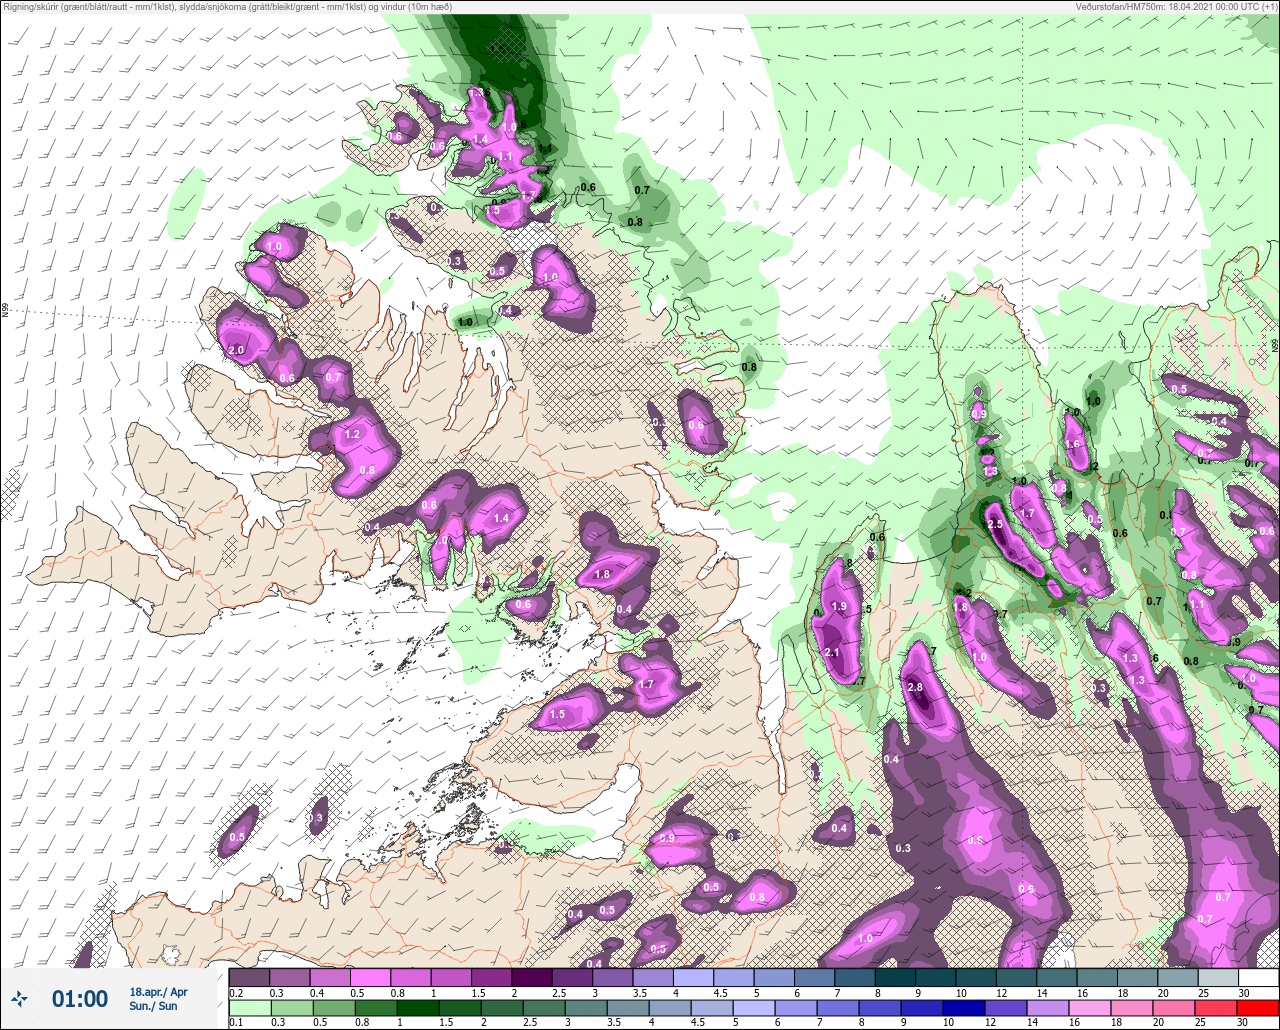This screenshot has height=1030, width=1280.
Task: Select the 4 lavender swatch in the upper scale
Action: [x=694, y=977]
